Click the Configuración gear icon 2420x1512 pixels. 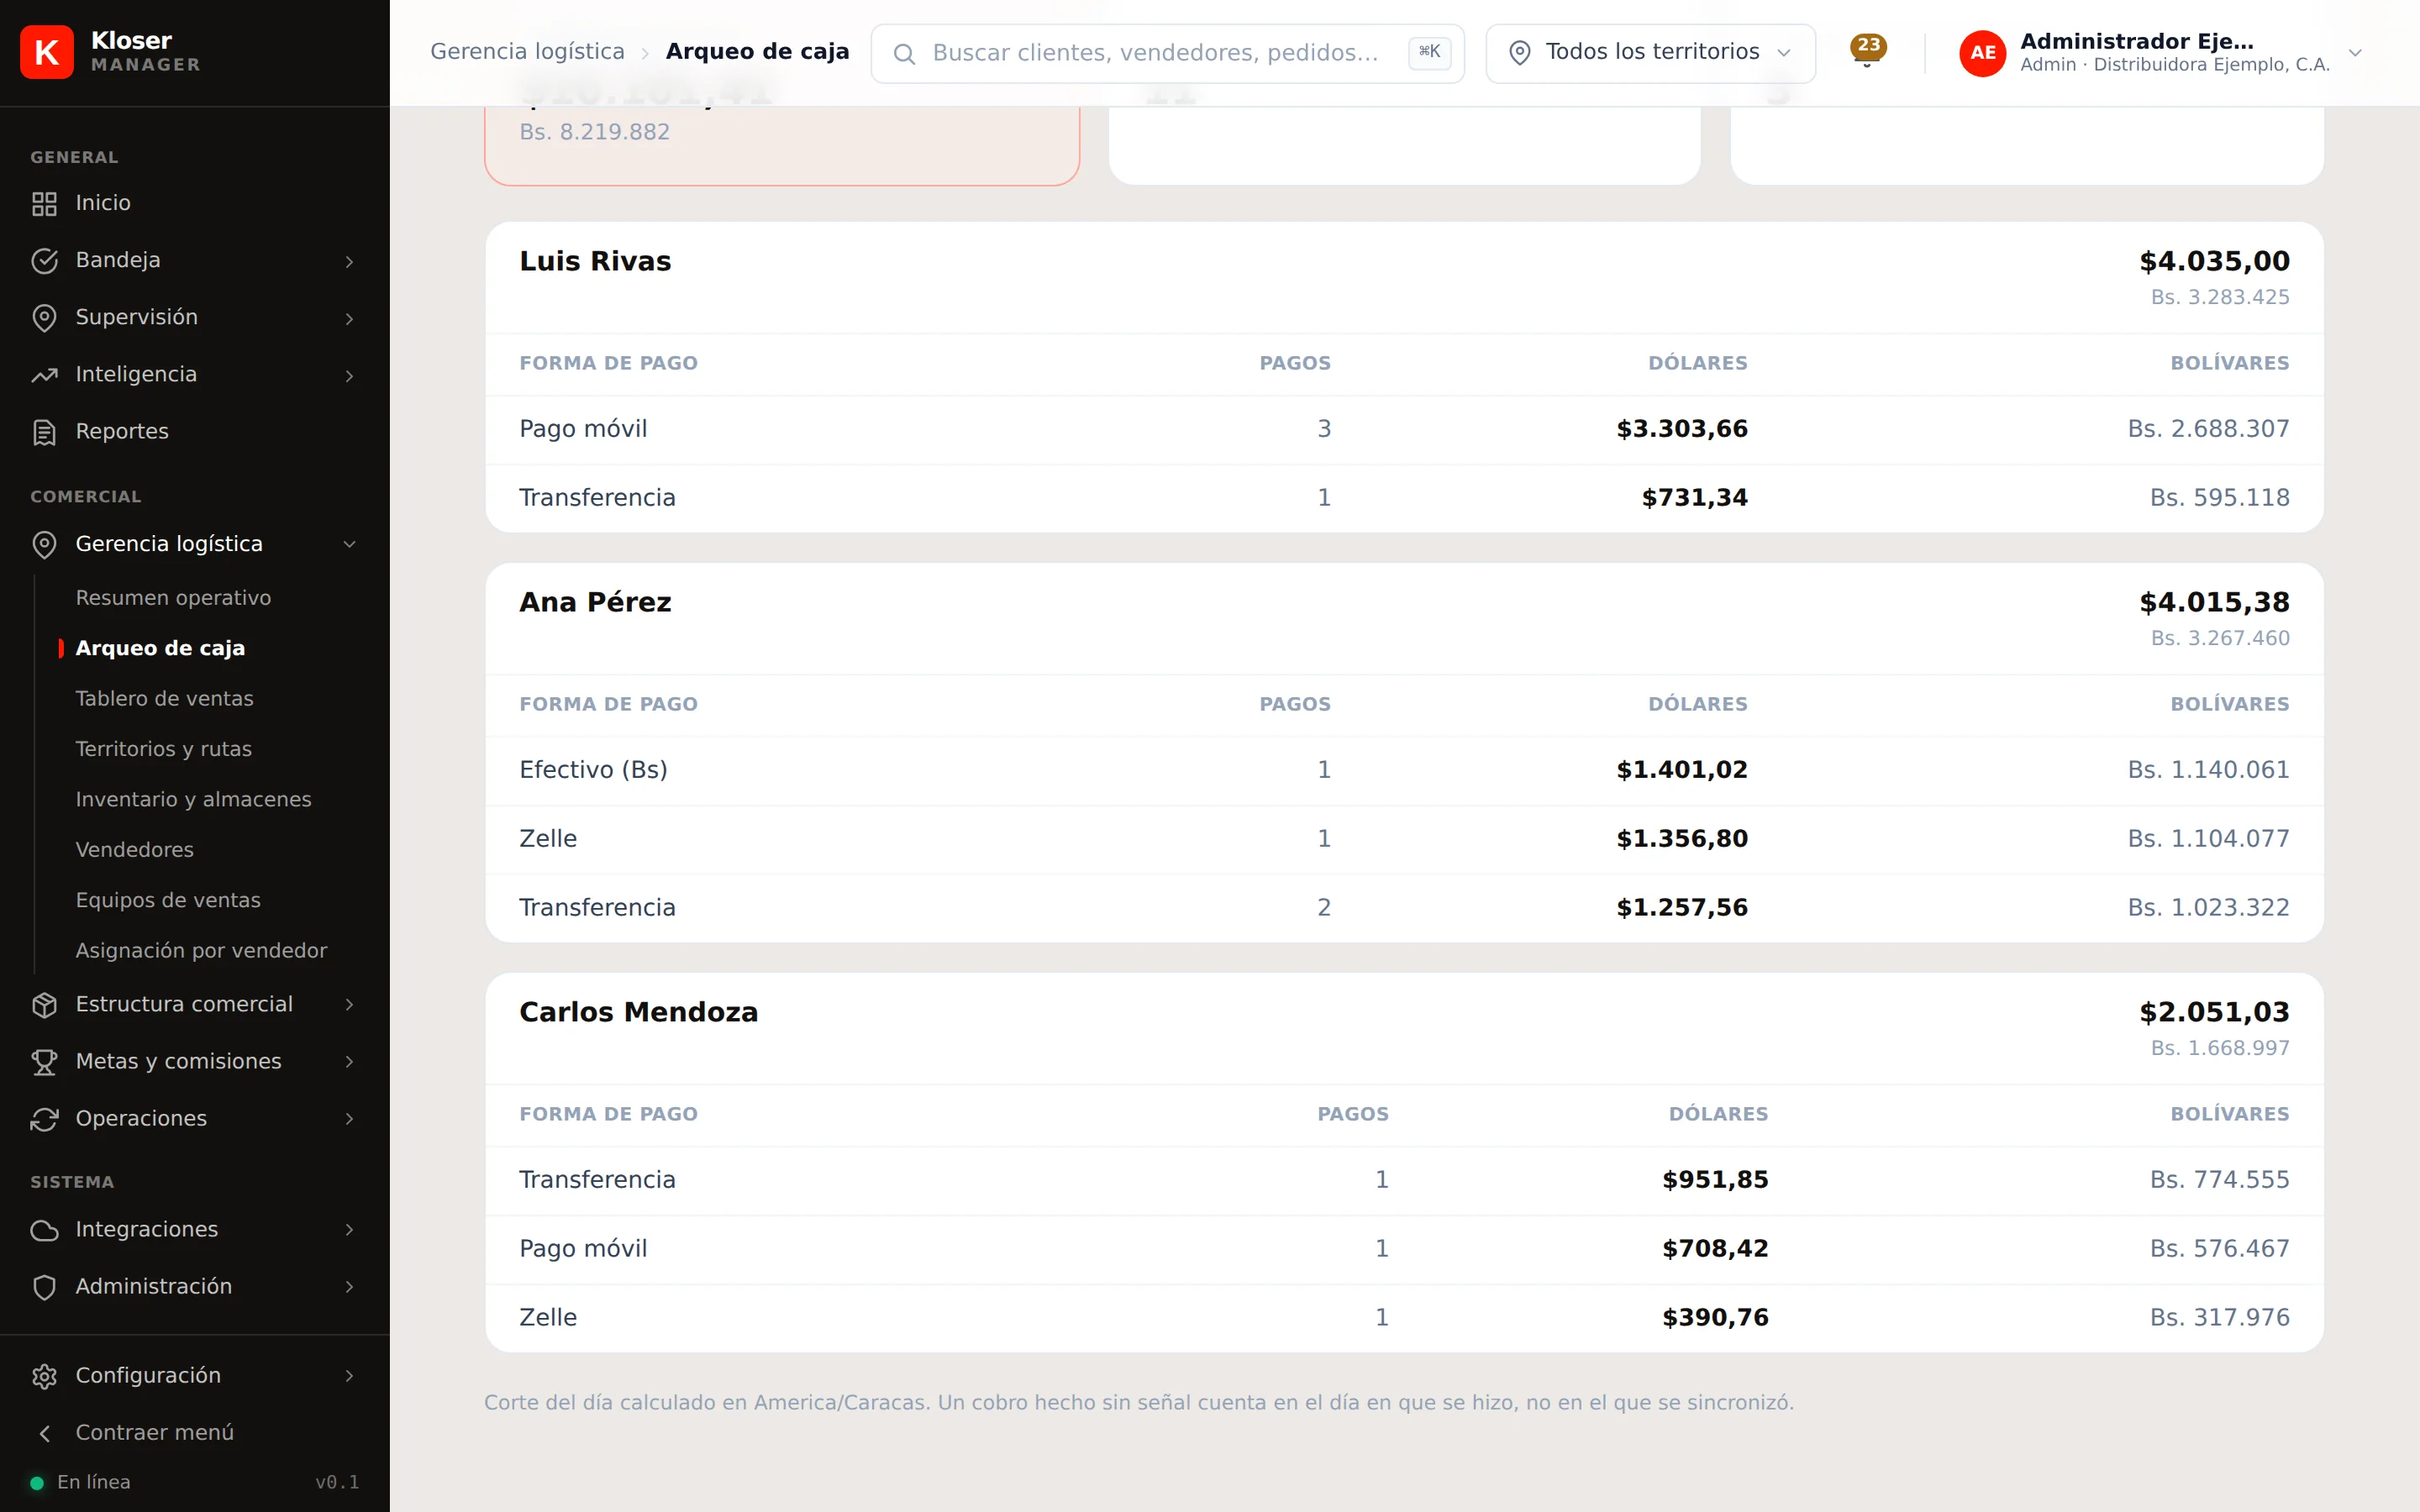point(44,1375)
